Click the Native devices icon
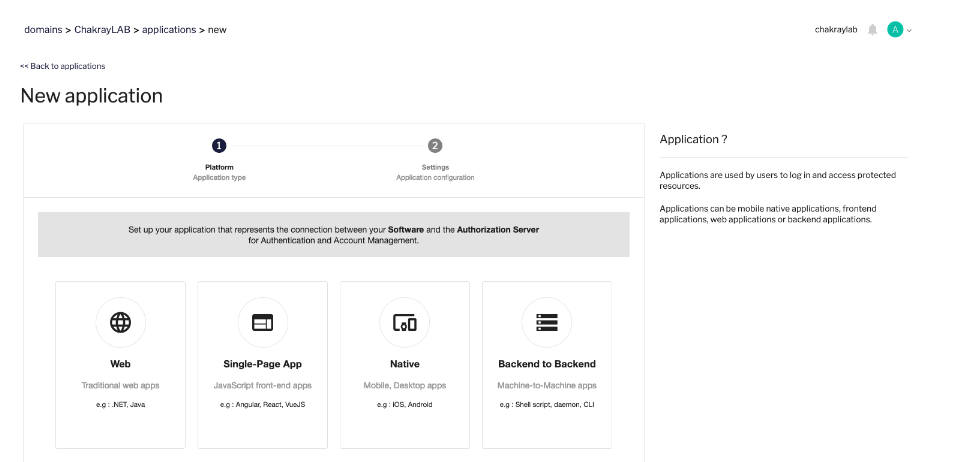957x462 pixels. click(404, 322)
